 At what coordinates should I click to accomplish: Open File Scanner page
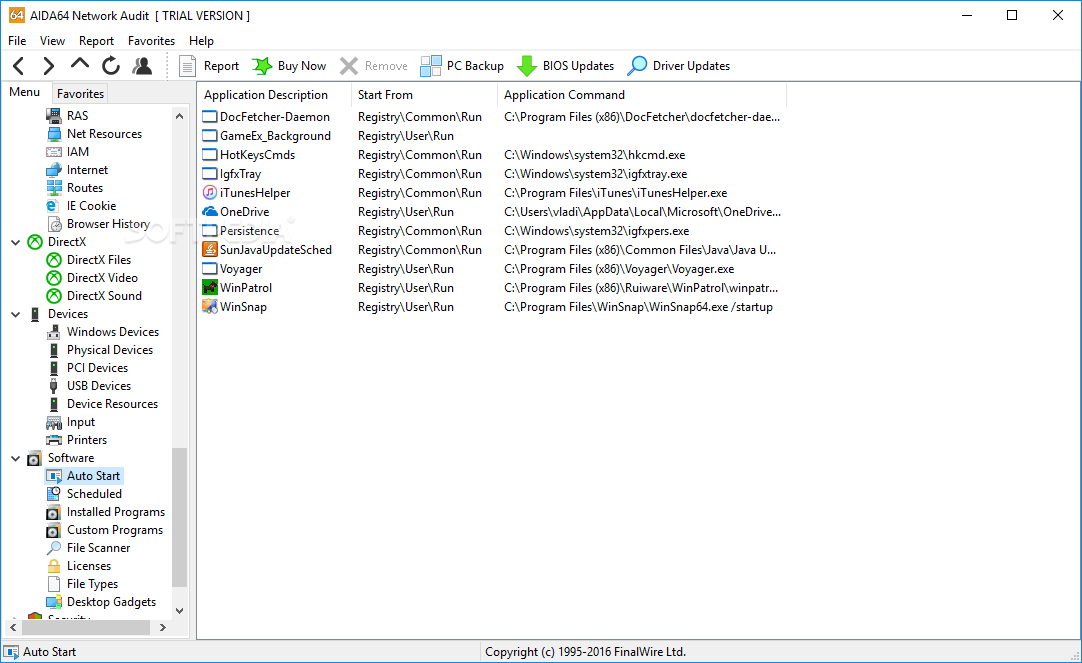click(98, 548)
